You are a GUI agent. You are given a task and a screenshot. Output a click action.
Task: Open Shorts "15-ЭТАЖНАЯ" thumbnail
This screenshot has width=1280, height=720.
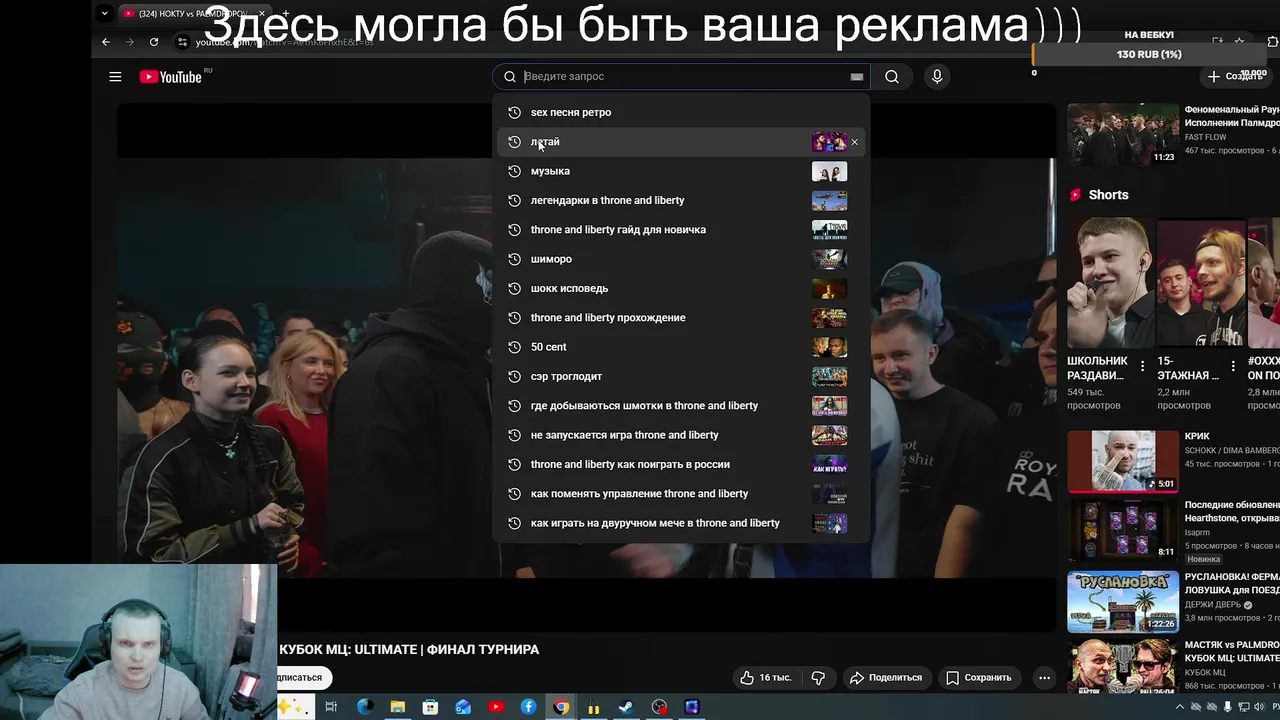tap(1199, 283)
